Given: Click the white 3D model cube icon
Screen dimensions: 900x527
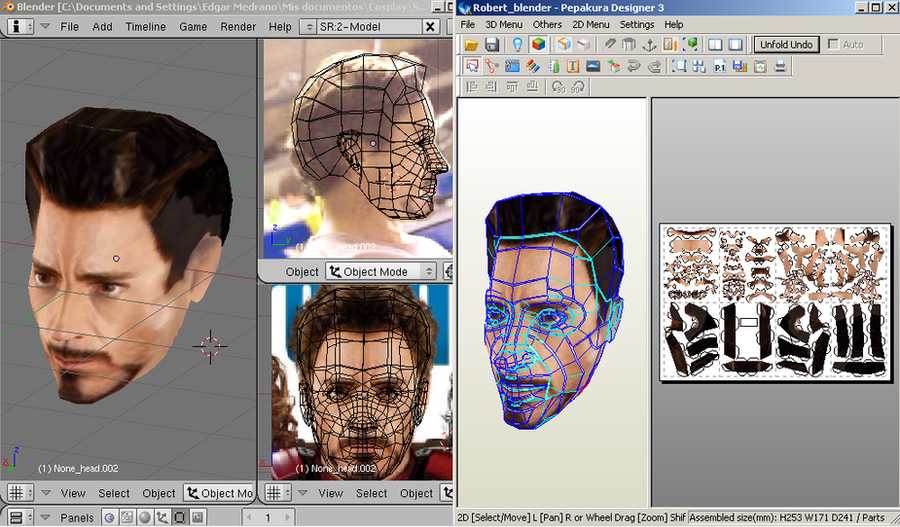Looking at the screenshot, I should click(x=584, y=45).
